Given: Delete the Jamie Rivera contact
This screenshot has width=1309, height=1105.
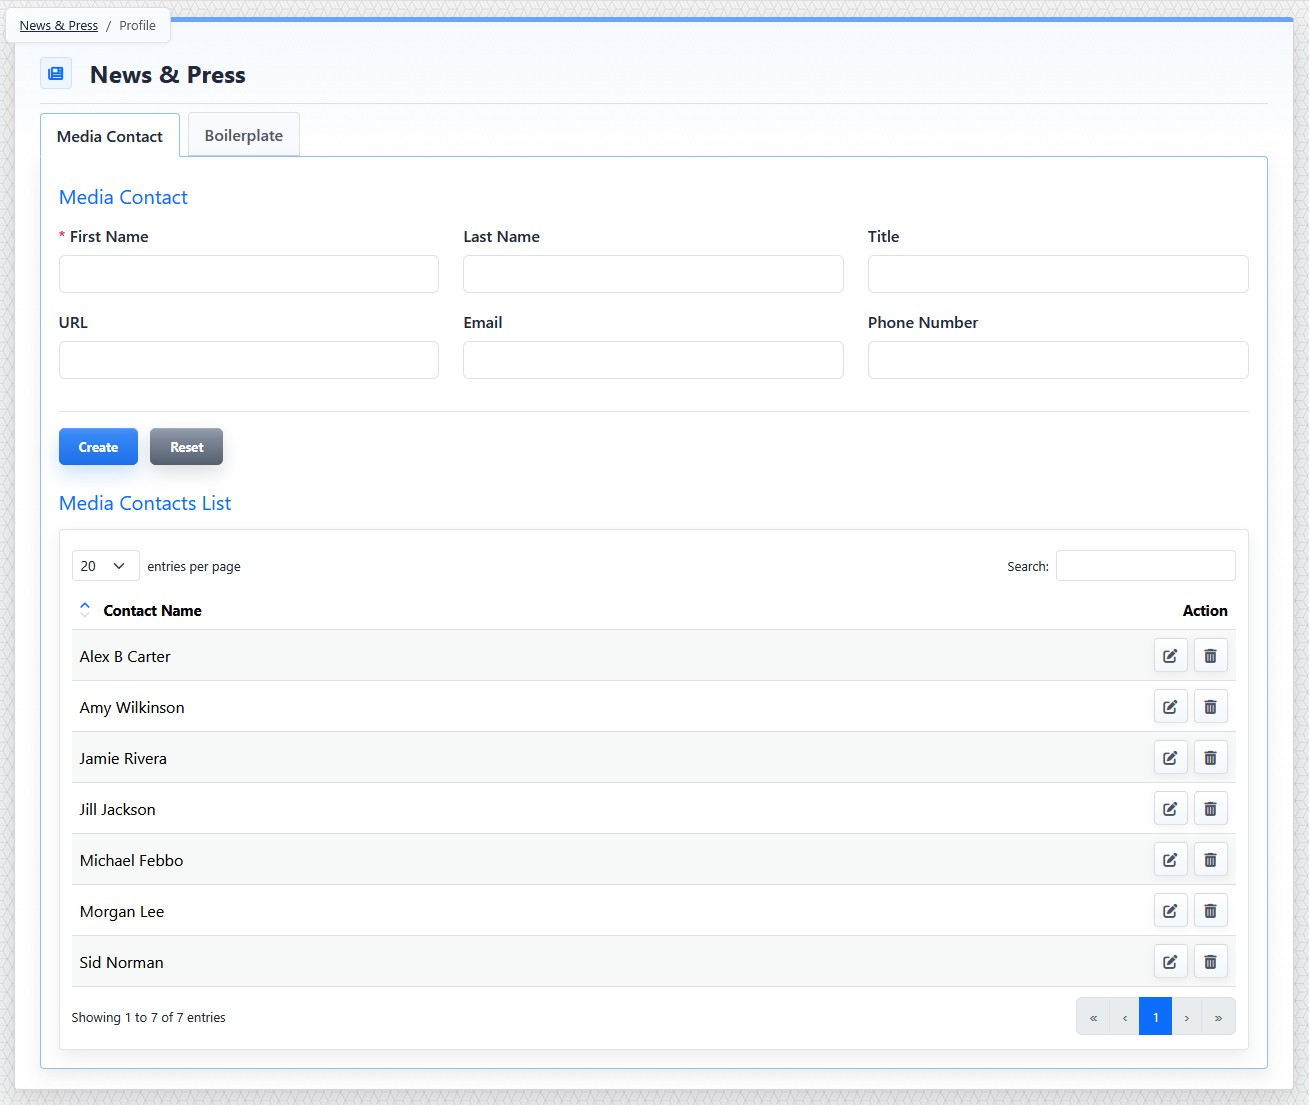Looking at the screenshot, I should coord(1210,758).
